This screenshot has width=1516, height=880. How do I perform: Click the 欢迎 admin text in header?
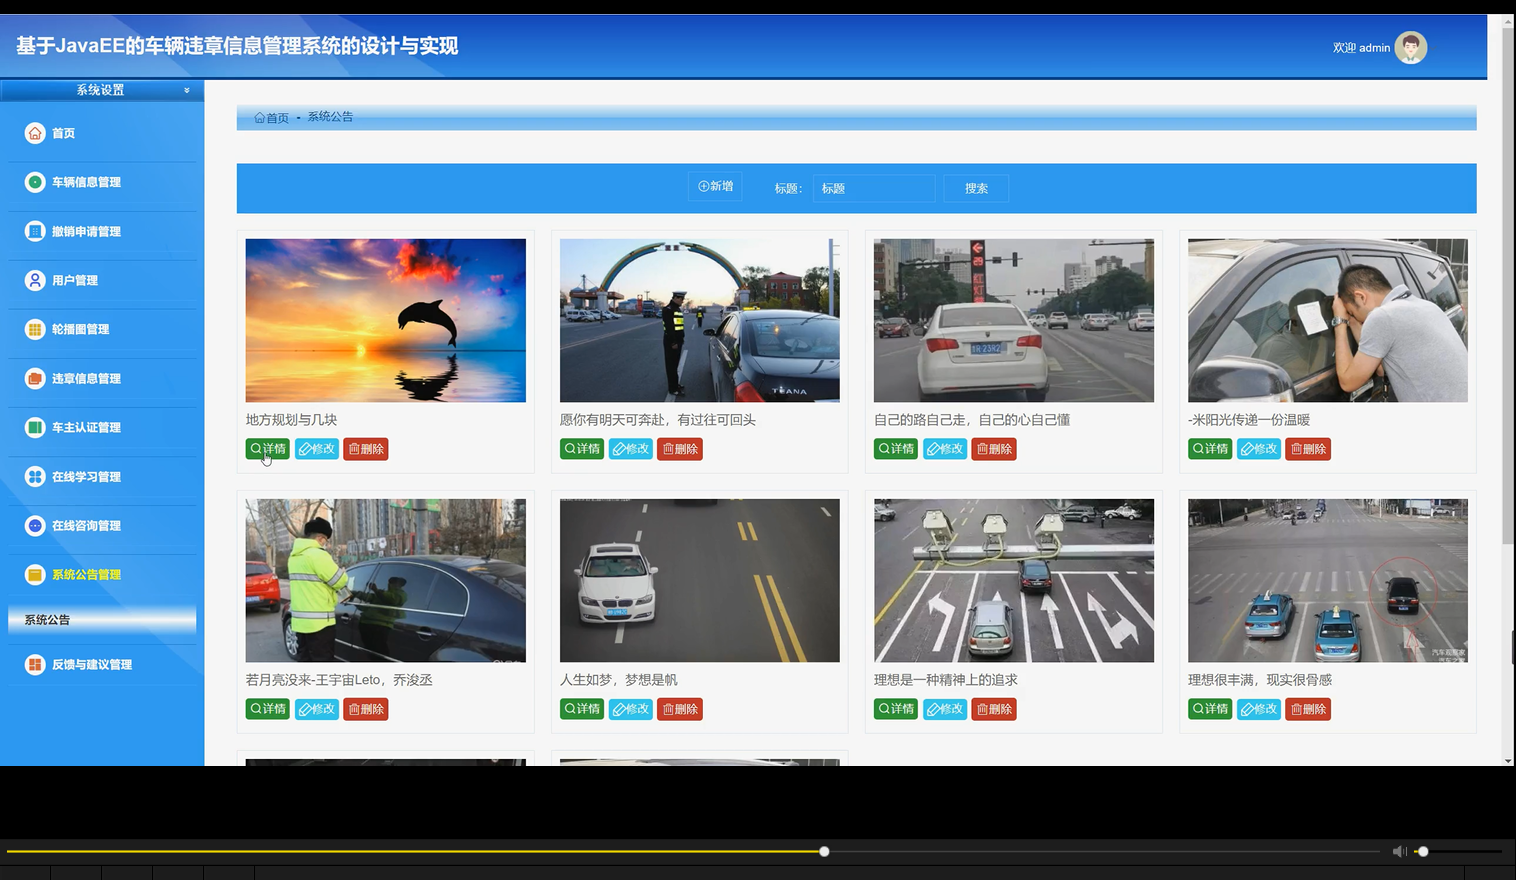click(1361, 48)
